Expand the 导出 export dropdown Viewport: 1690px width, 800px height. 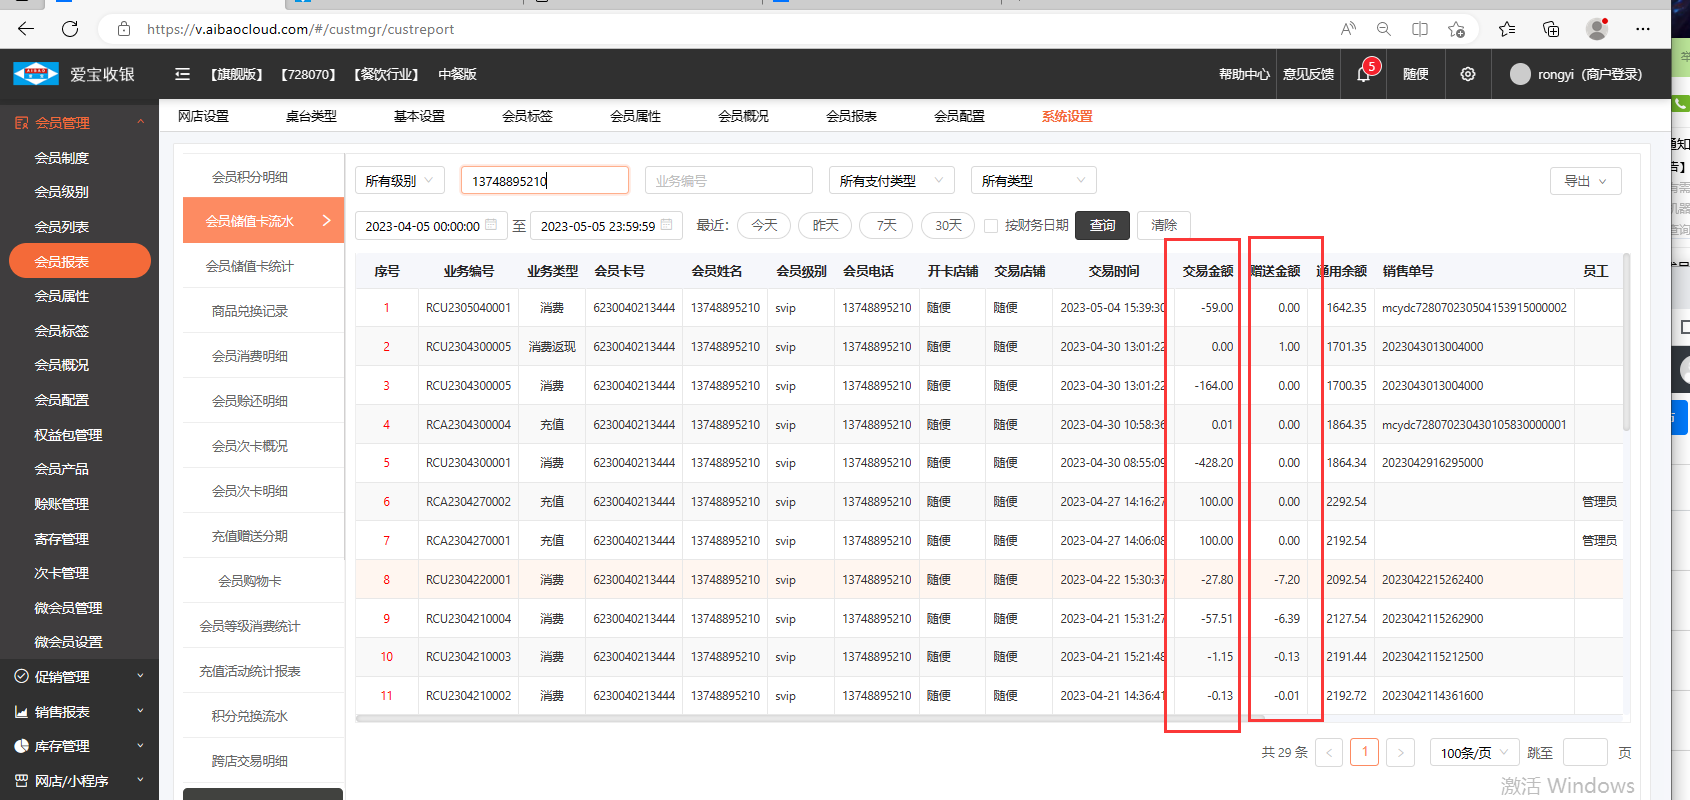[x=1585, y=181]
